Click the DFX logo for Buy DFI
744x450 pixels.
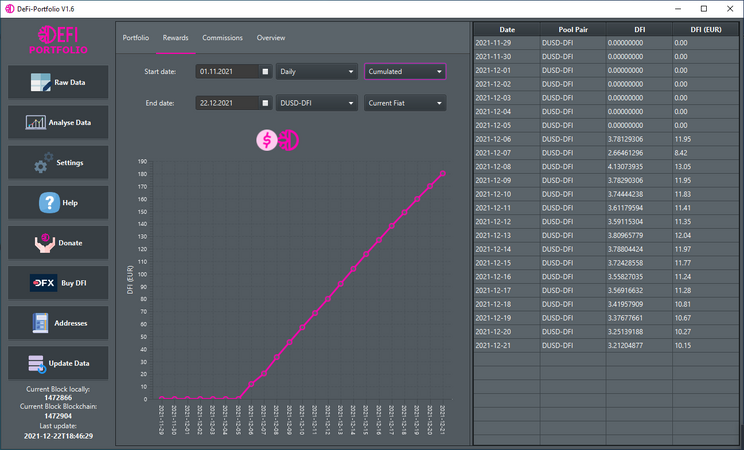[42, 283]
